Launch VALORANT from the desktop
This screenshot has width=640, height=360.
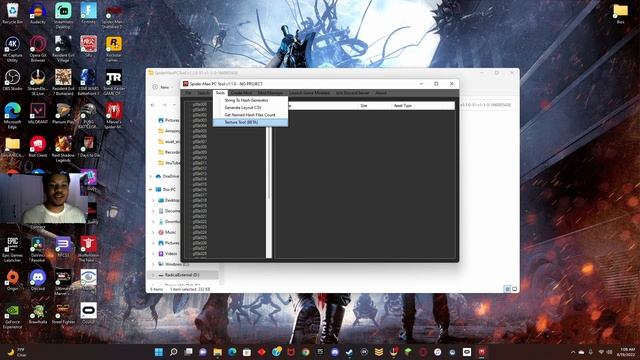tap(38, 113)
